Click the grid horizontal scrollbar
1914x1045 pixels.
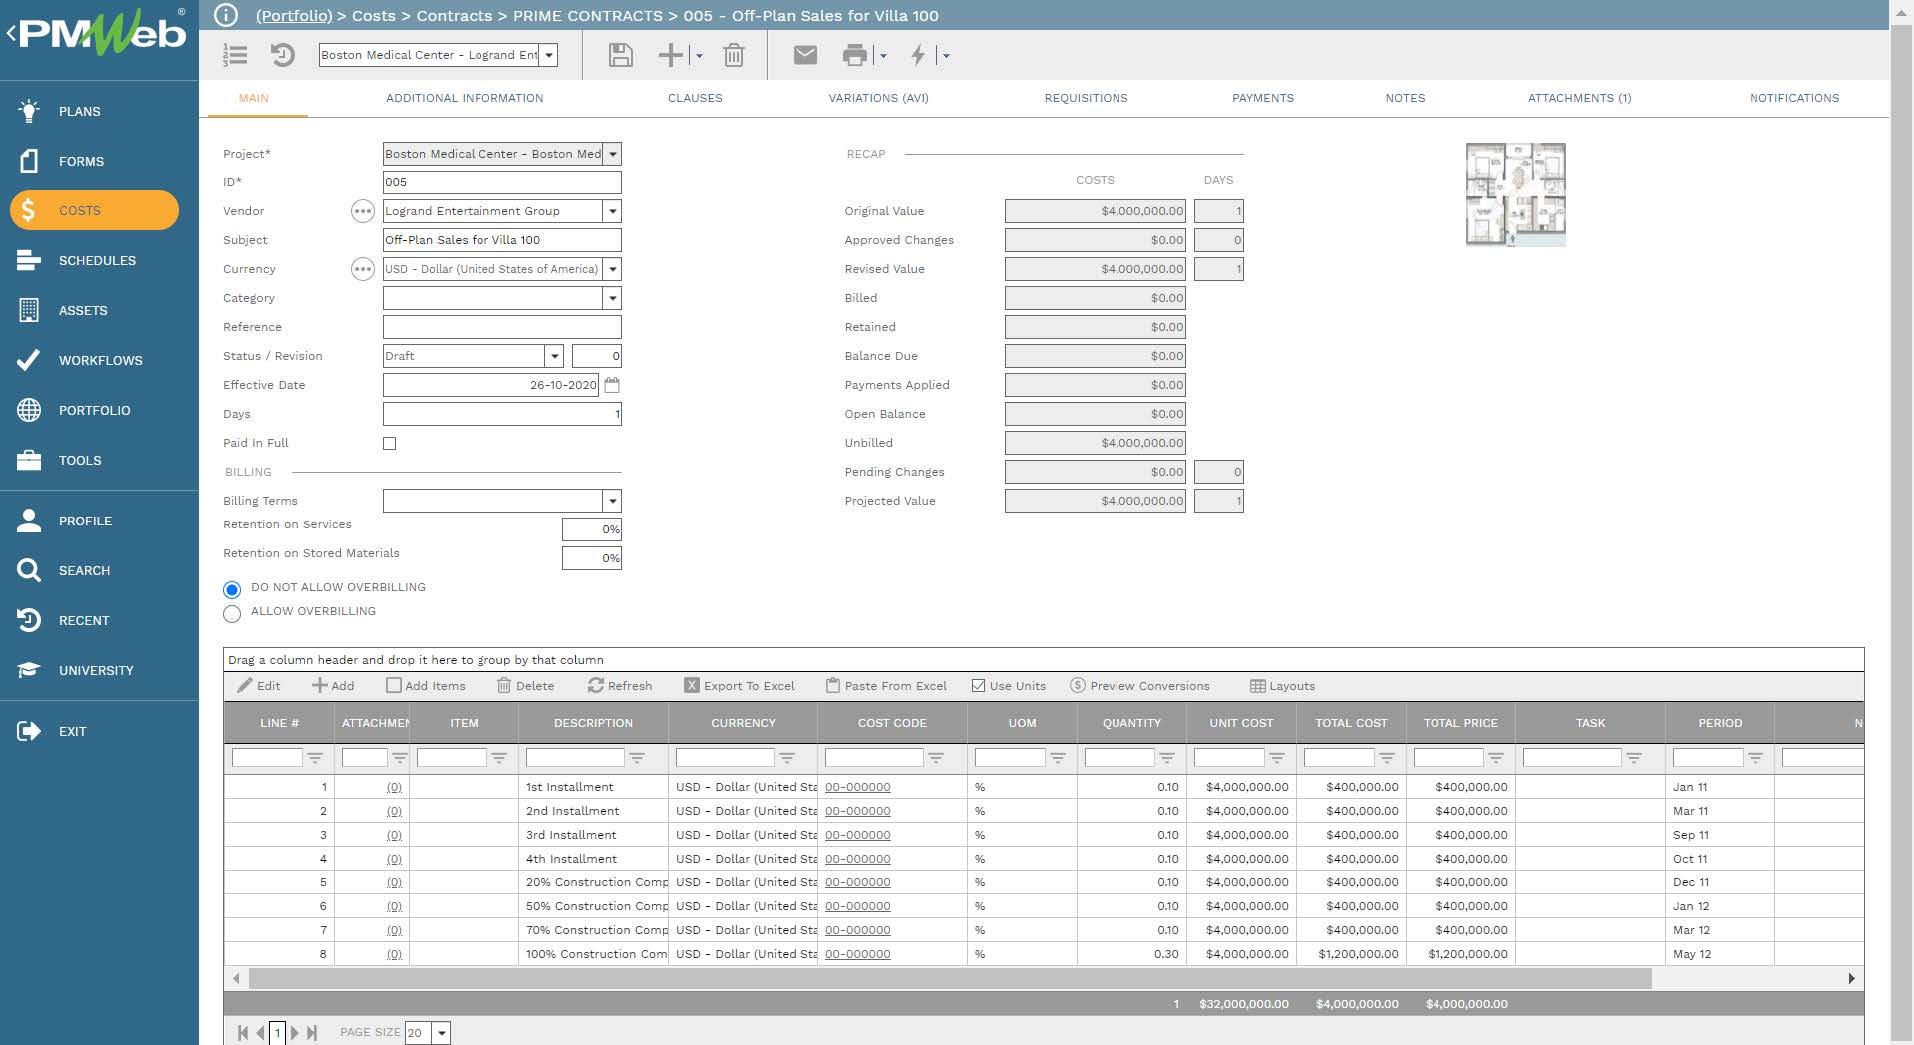click(950, 978)
